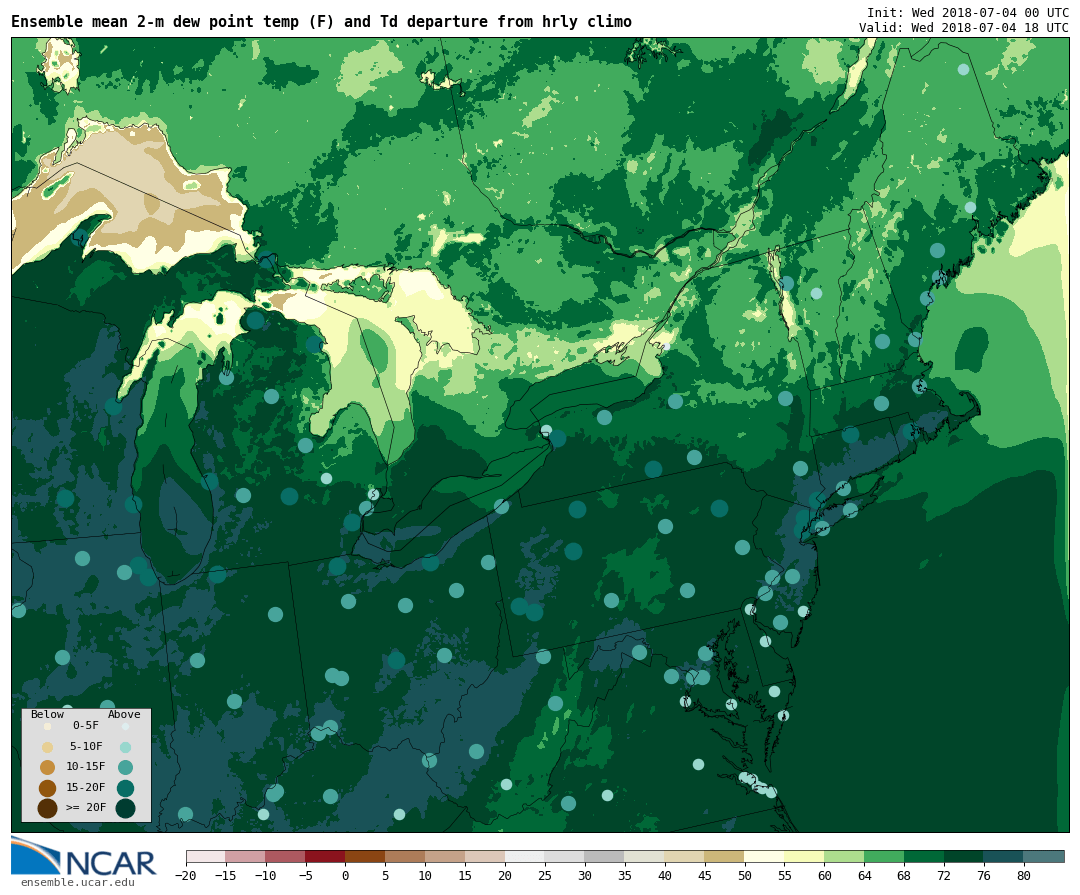Click the colorbar label 0
1080x895 pixels.
click(345, 875)
